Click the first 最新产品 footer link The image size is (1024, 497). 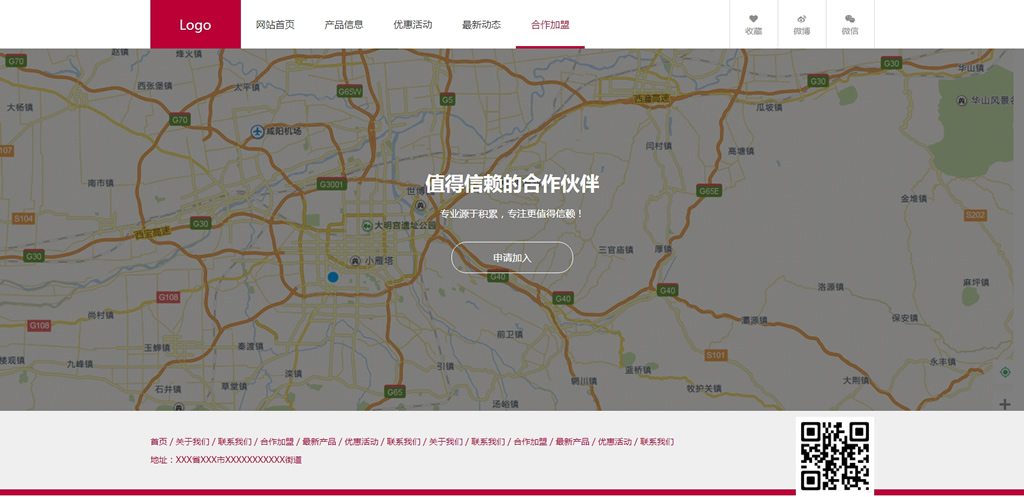click(x=319, y=441)
